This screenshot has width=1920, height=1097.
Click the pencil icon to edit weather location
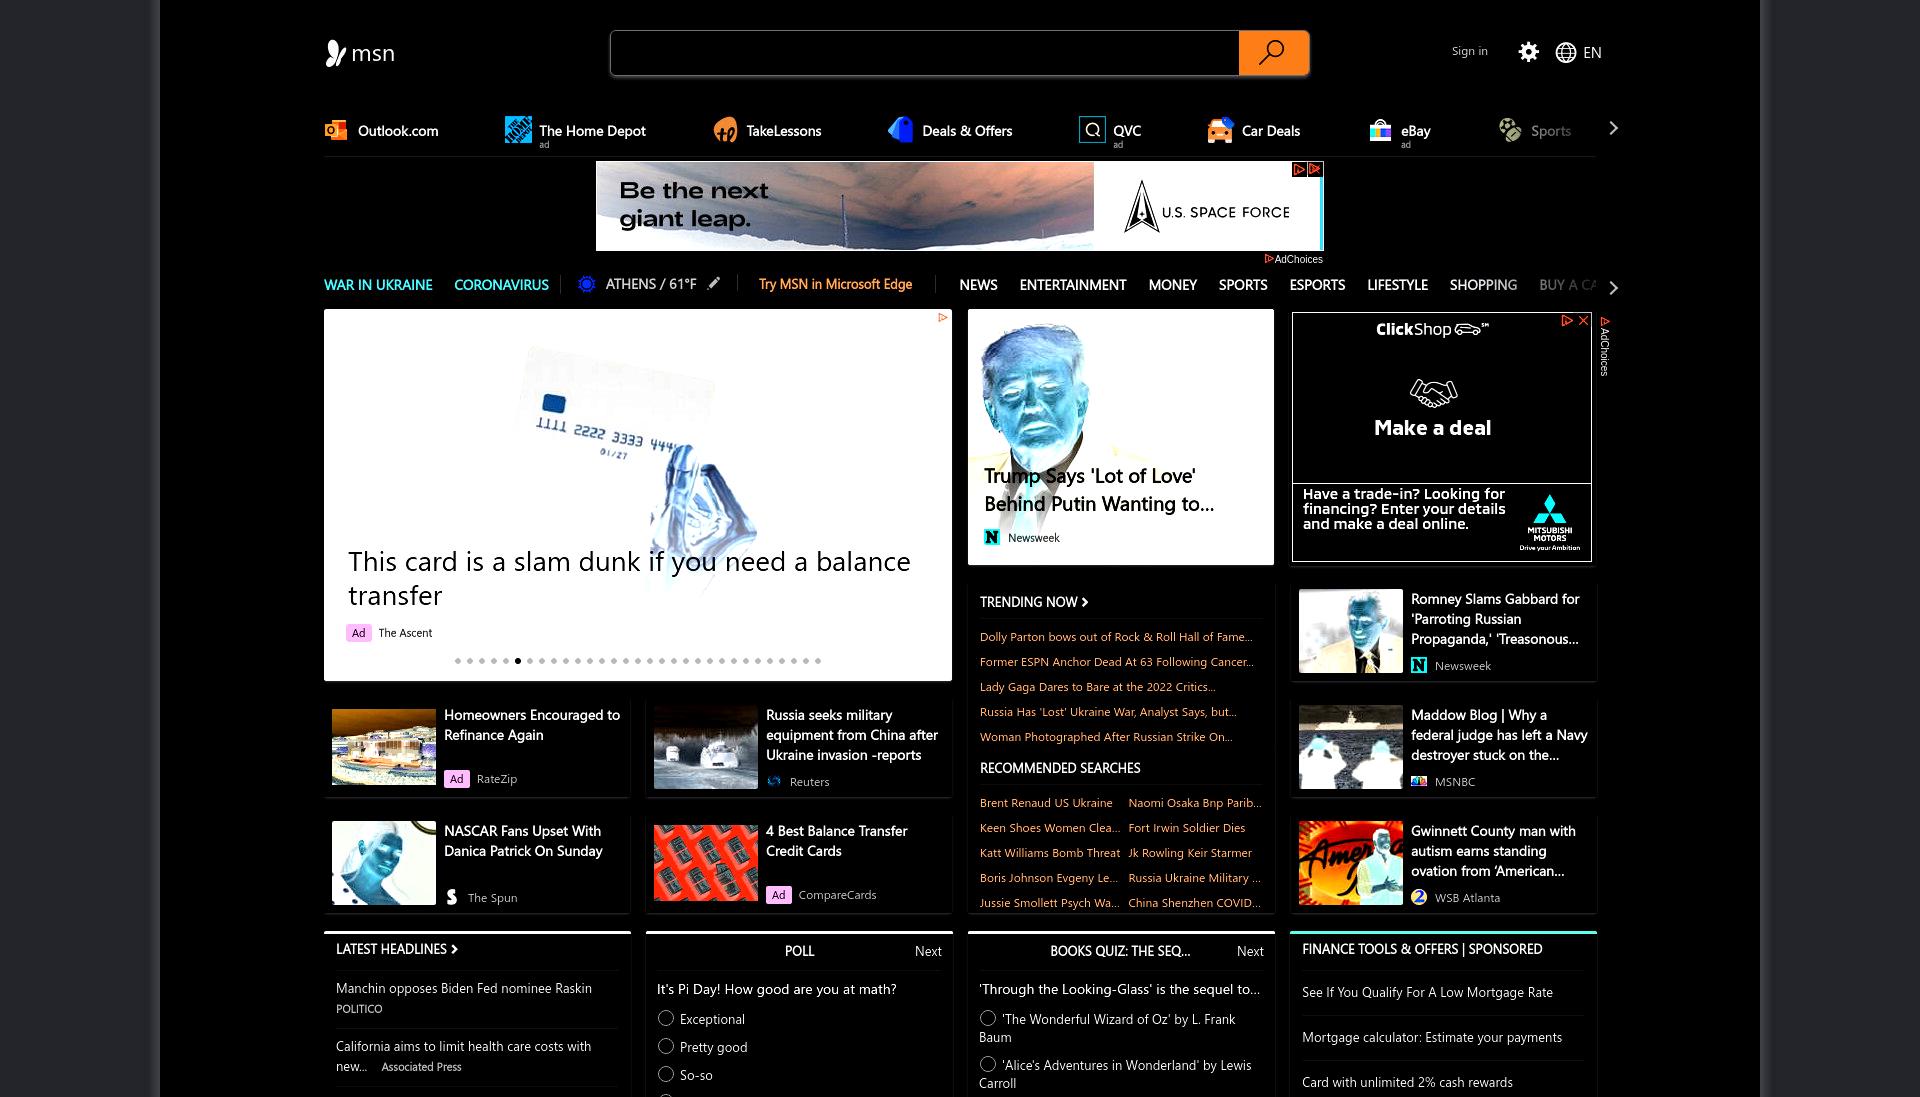(714, 284)
